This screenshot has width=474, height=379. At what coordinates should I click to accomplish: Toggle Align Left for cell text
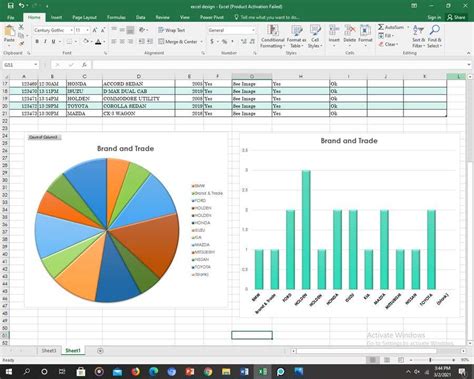pyautogui.click(x=114, y=41)
